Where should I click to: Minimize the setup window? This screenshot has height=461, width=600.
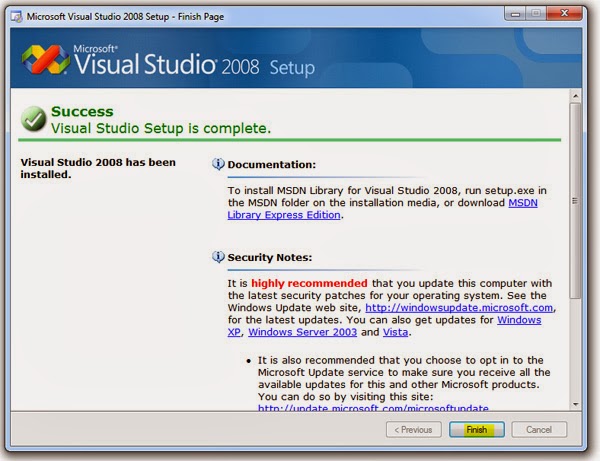point(515,14)
